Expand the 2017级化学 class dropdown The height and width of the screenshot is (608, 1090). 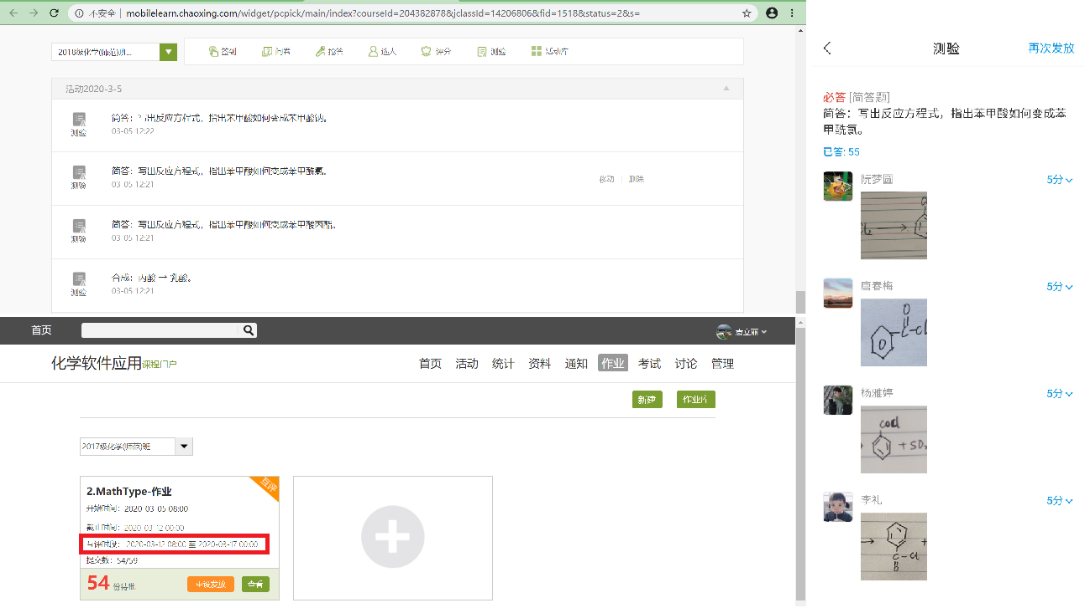[x=185, y=447]
